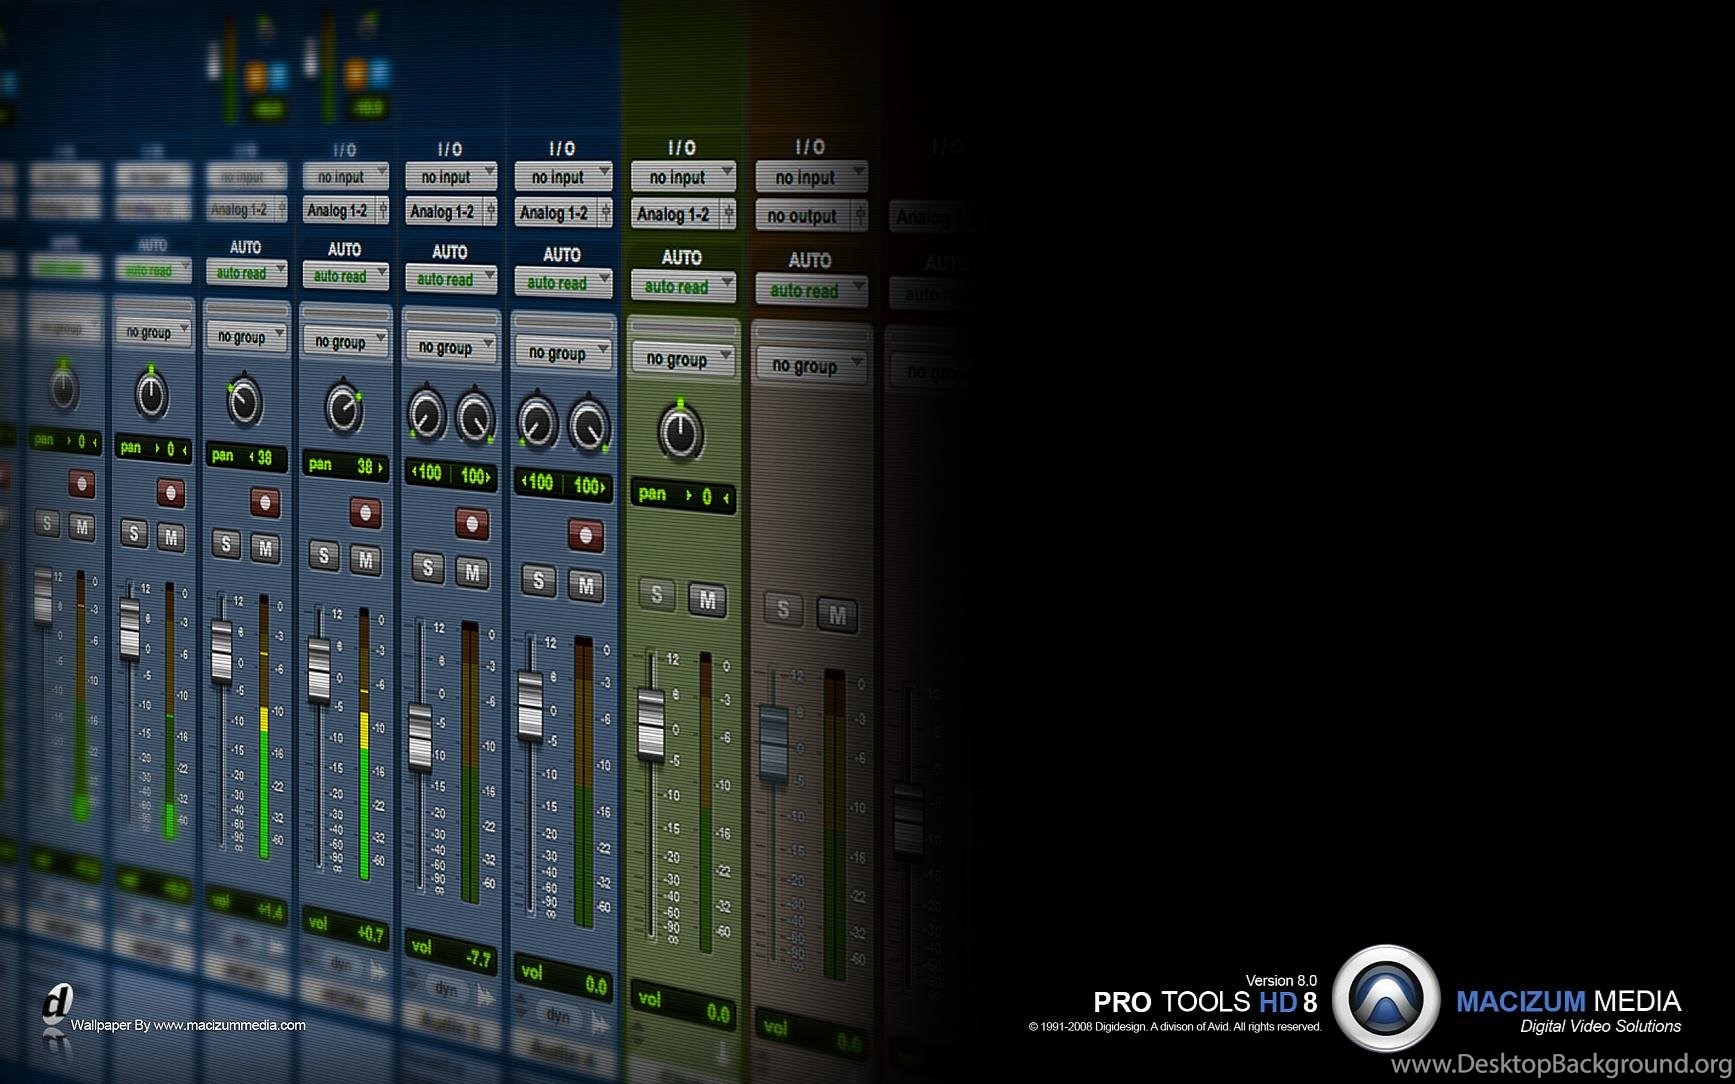
Task: Click the pan <38 readout field
Action: tap(247, 457)
